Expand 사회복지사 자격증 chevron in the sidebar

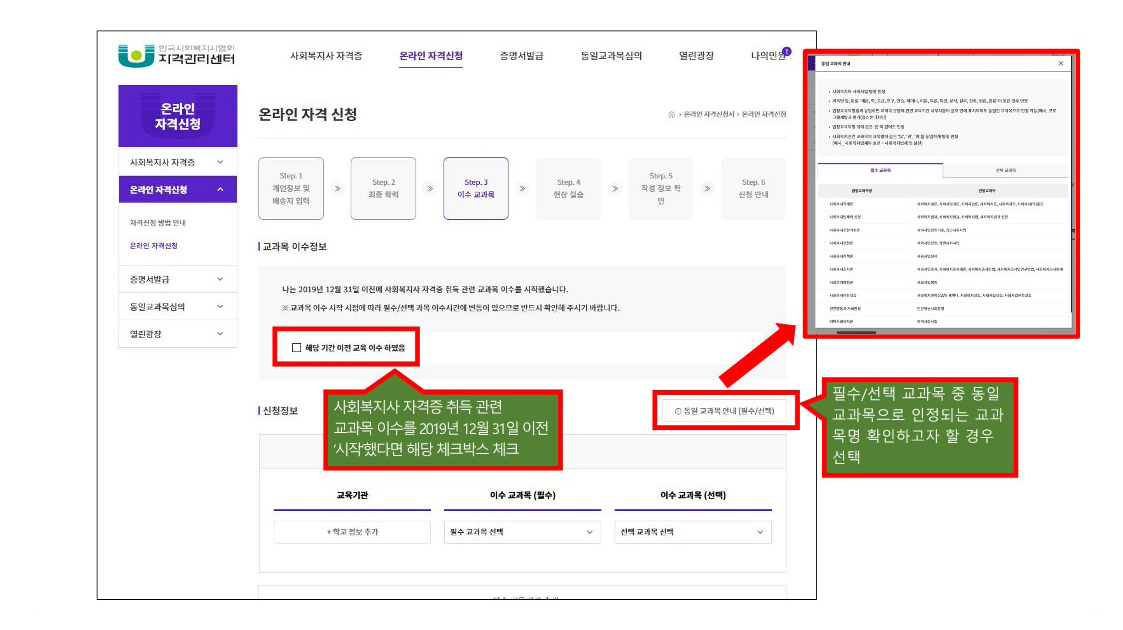pyautogui.click(x=220, y=163)
